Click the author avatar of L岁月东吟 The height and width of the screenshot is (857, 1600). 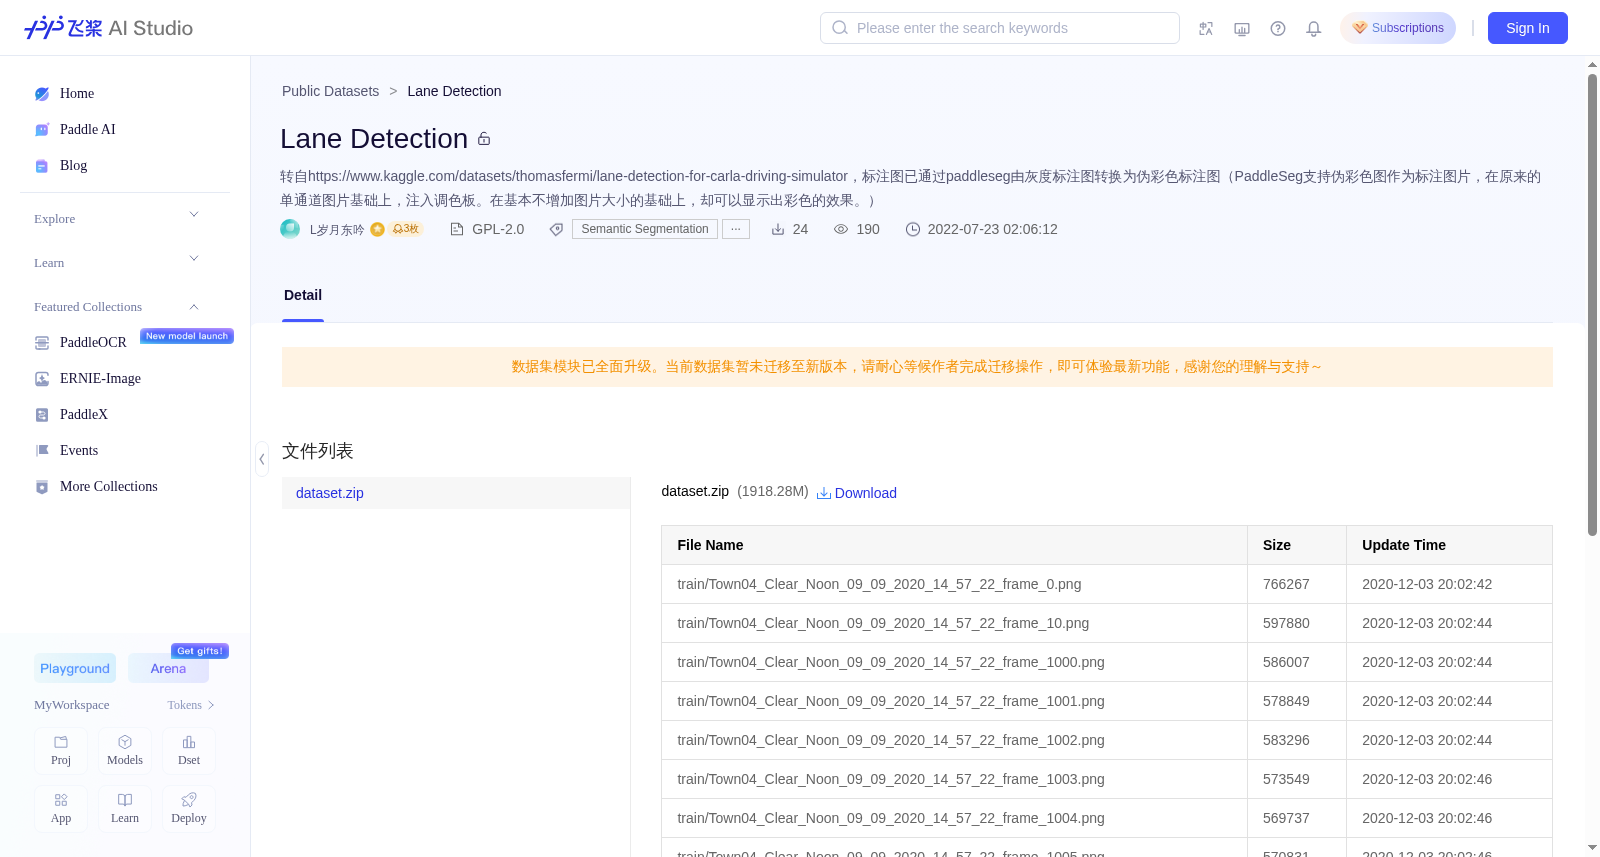[290, 229]
